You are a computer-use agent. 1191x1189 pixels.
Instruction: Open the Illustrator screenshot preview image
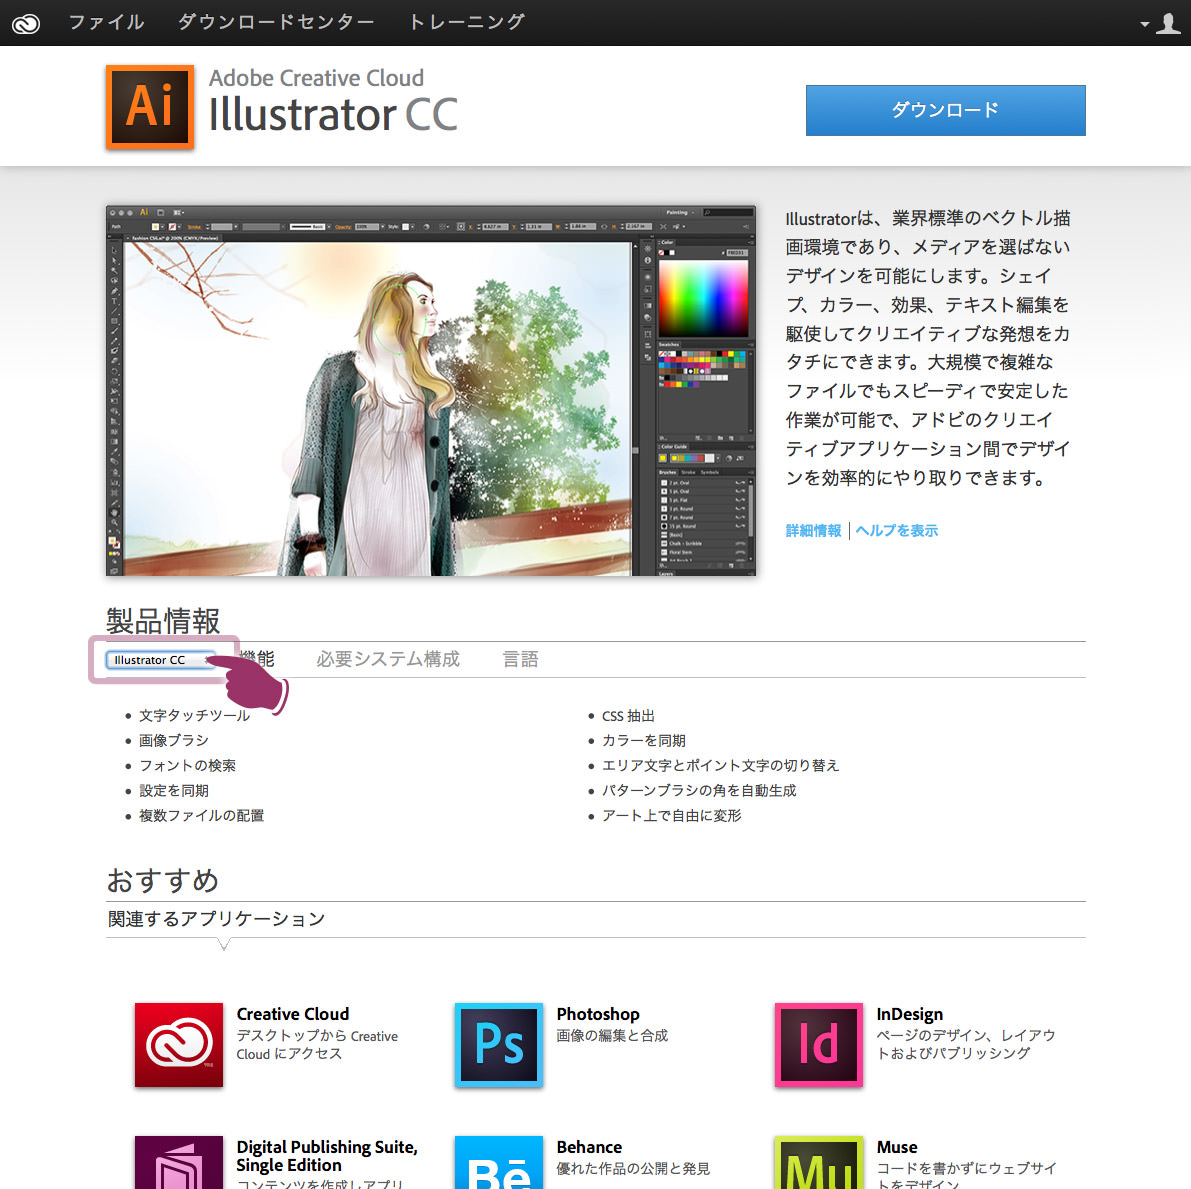tap(431, 390)
